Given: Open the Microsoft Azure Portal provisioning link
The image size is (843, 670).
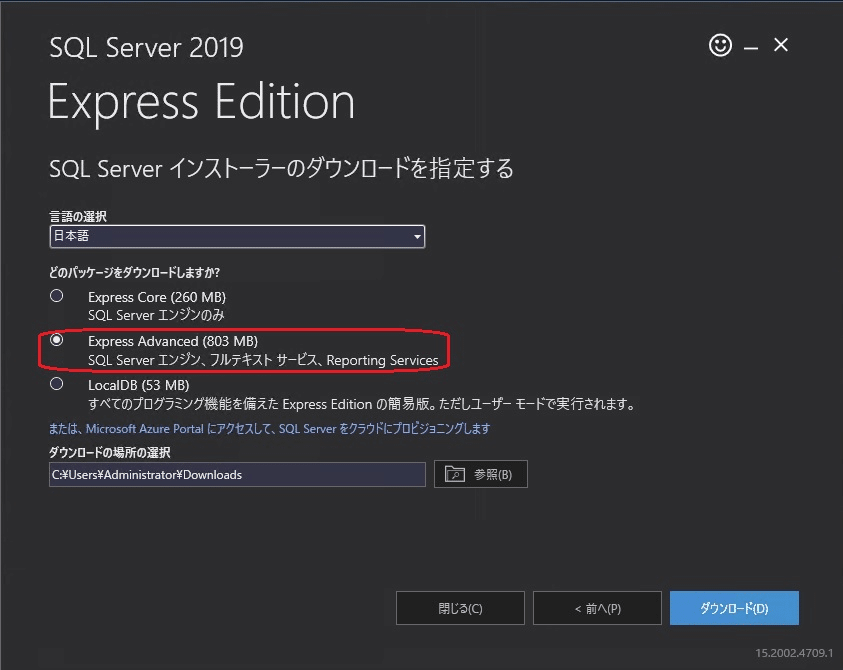Looking at the screenshot, I should pyautogui.click(x=269, y=429).
